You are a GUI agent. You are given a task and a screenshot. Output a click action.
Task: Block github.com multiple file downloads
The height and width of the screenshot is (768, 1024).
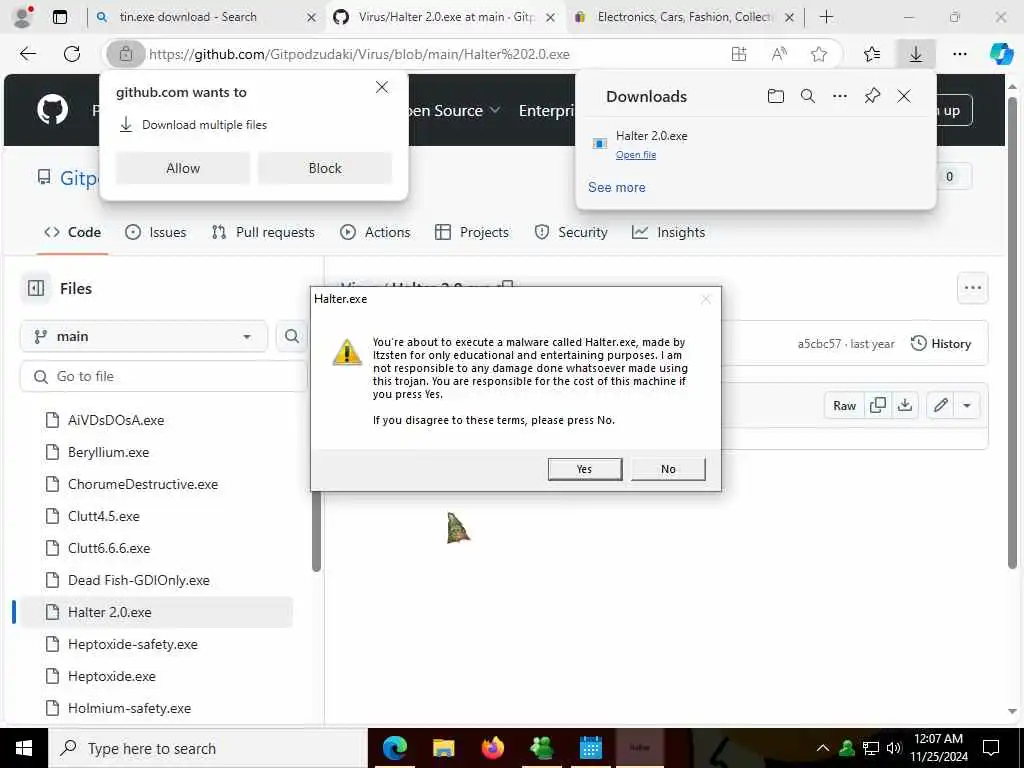tap(325, 168)
